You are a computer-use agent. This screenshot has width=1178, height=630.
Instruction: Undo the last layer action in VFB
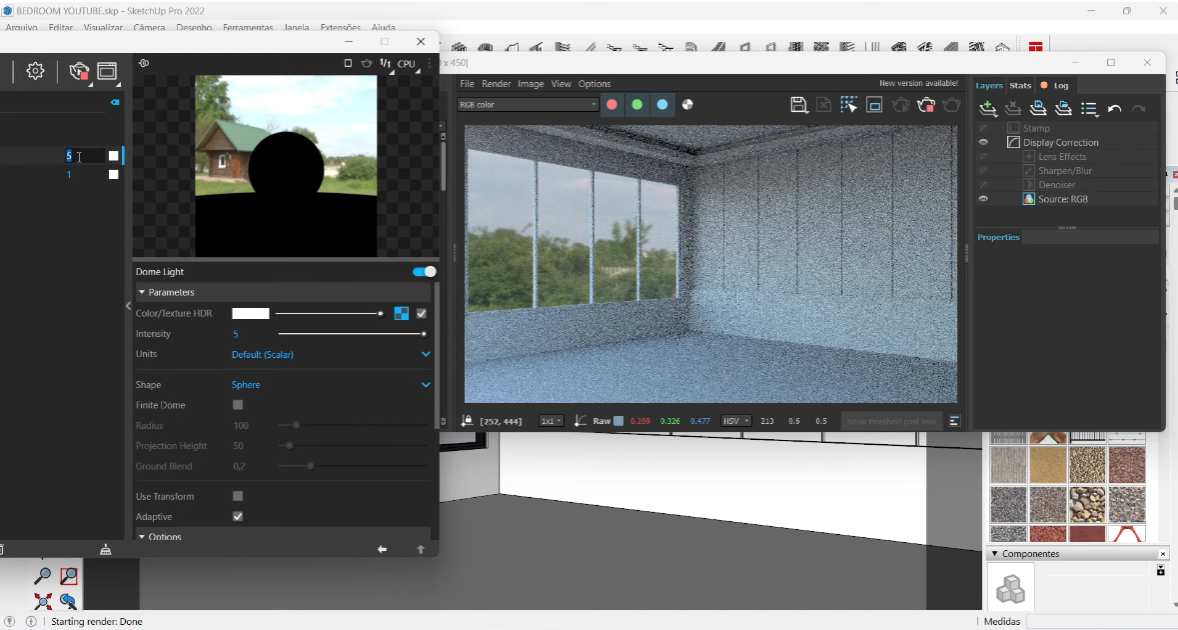click(1114, 109)
